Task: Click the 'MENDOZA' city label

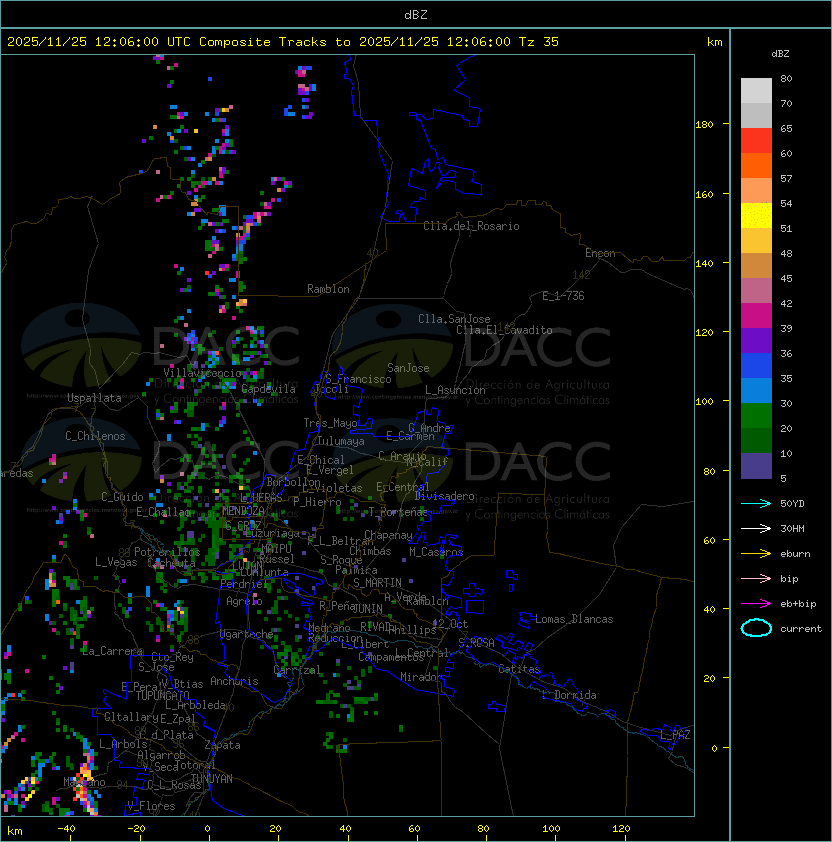Action: [x=243, y=510]
